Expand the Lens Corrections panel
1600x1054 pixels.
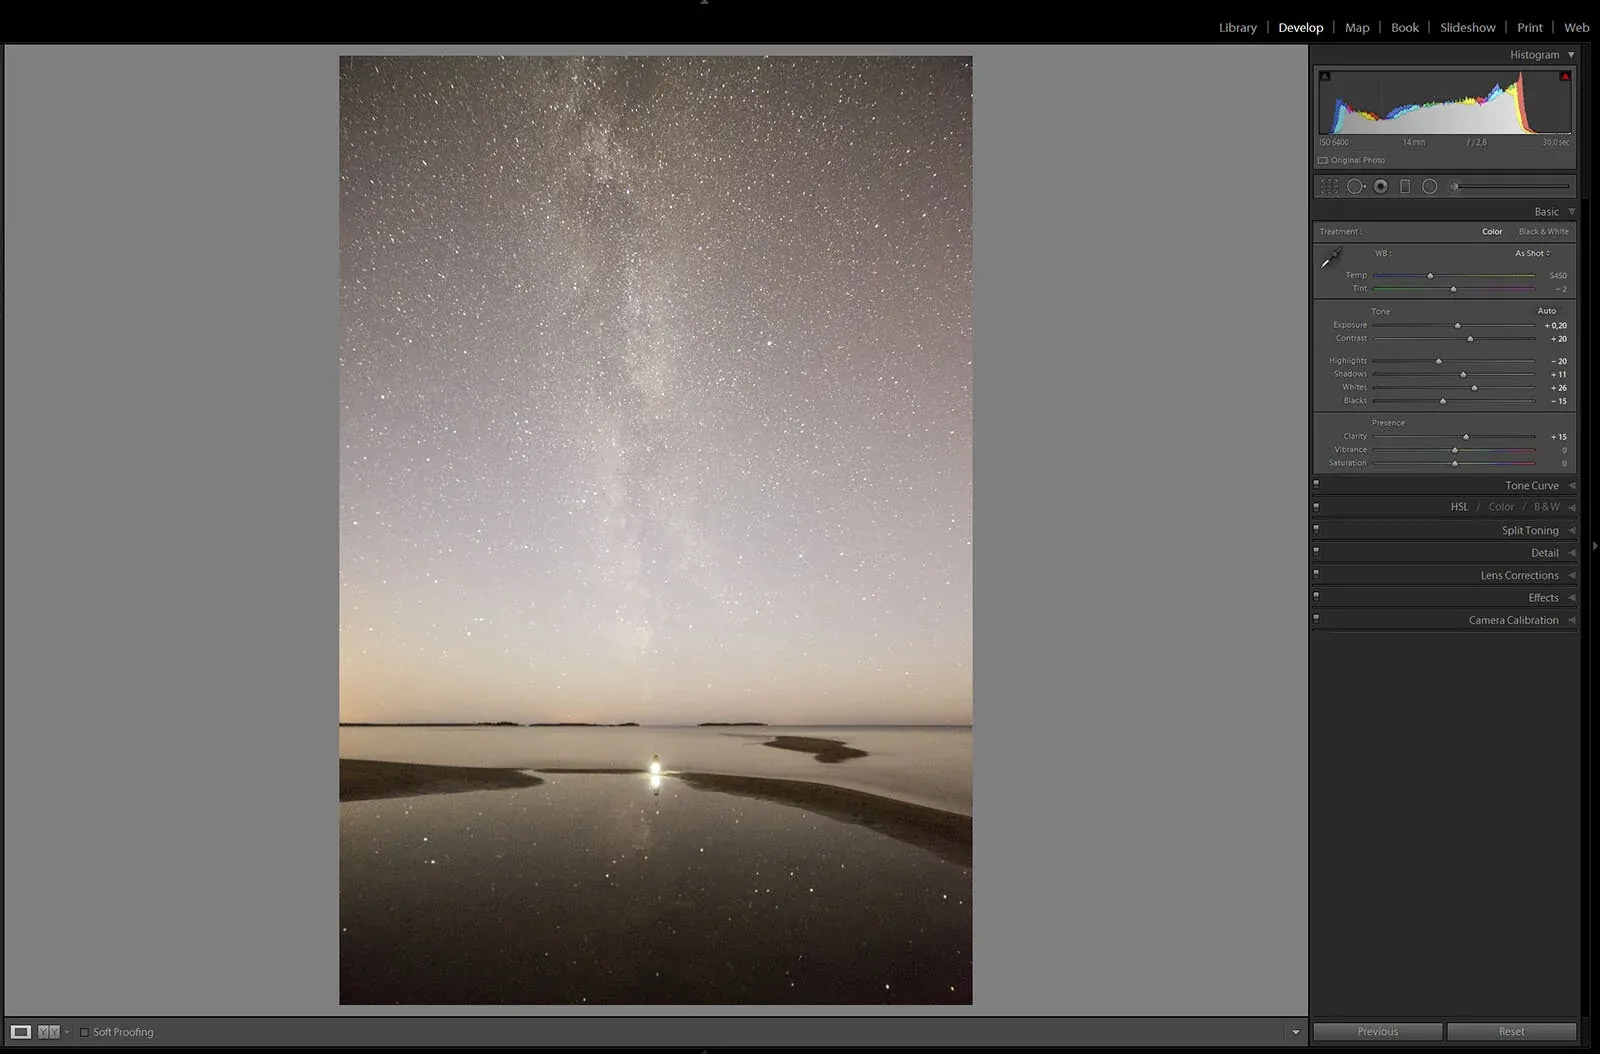pos(1519,576)
